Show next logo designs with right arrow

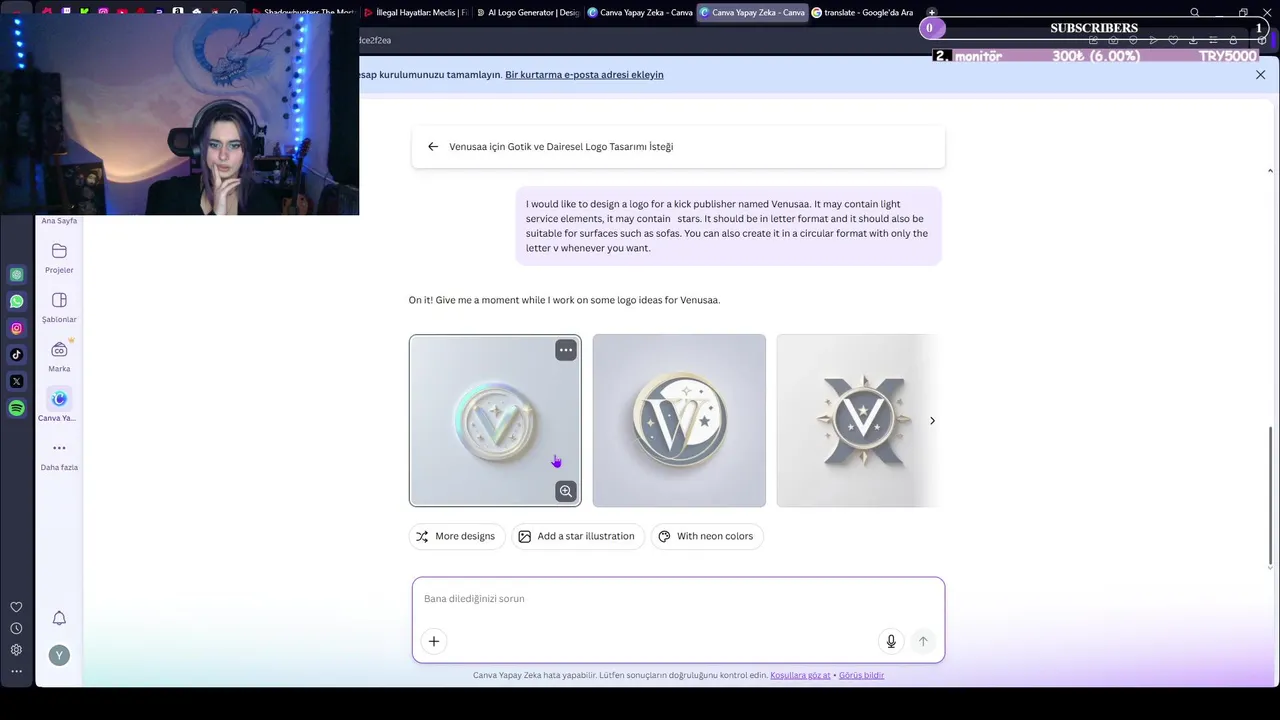(x=932, y=421)
